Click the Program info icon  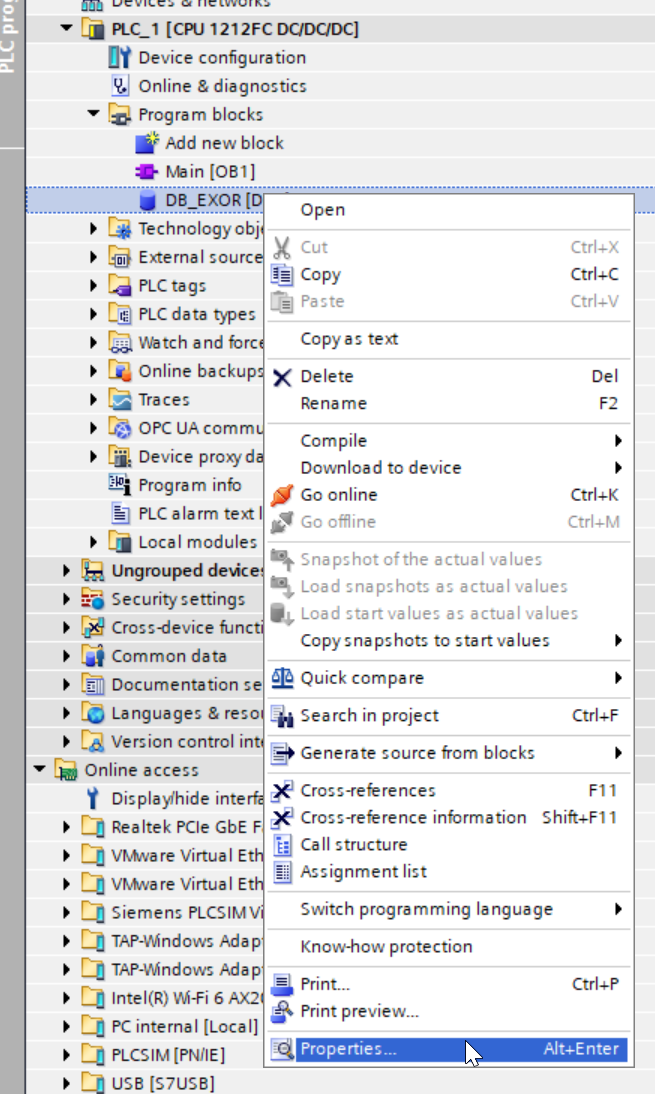coord(120,484)
